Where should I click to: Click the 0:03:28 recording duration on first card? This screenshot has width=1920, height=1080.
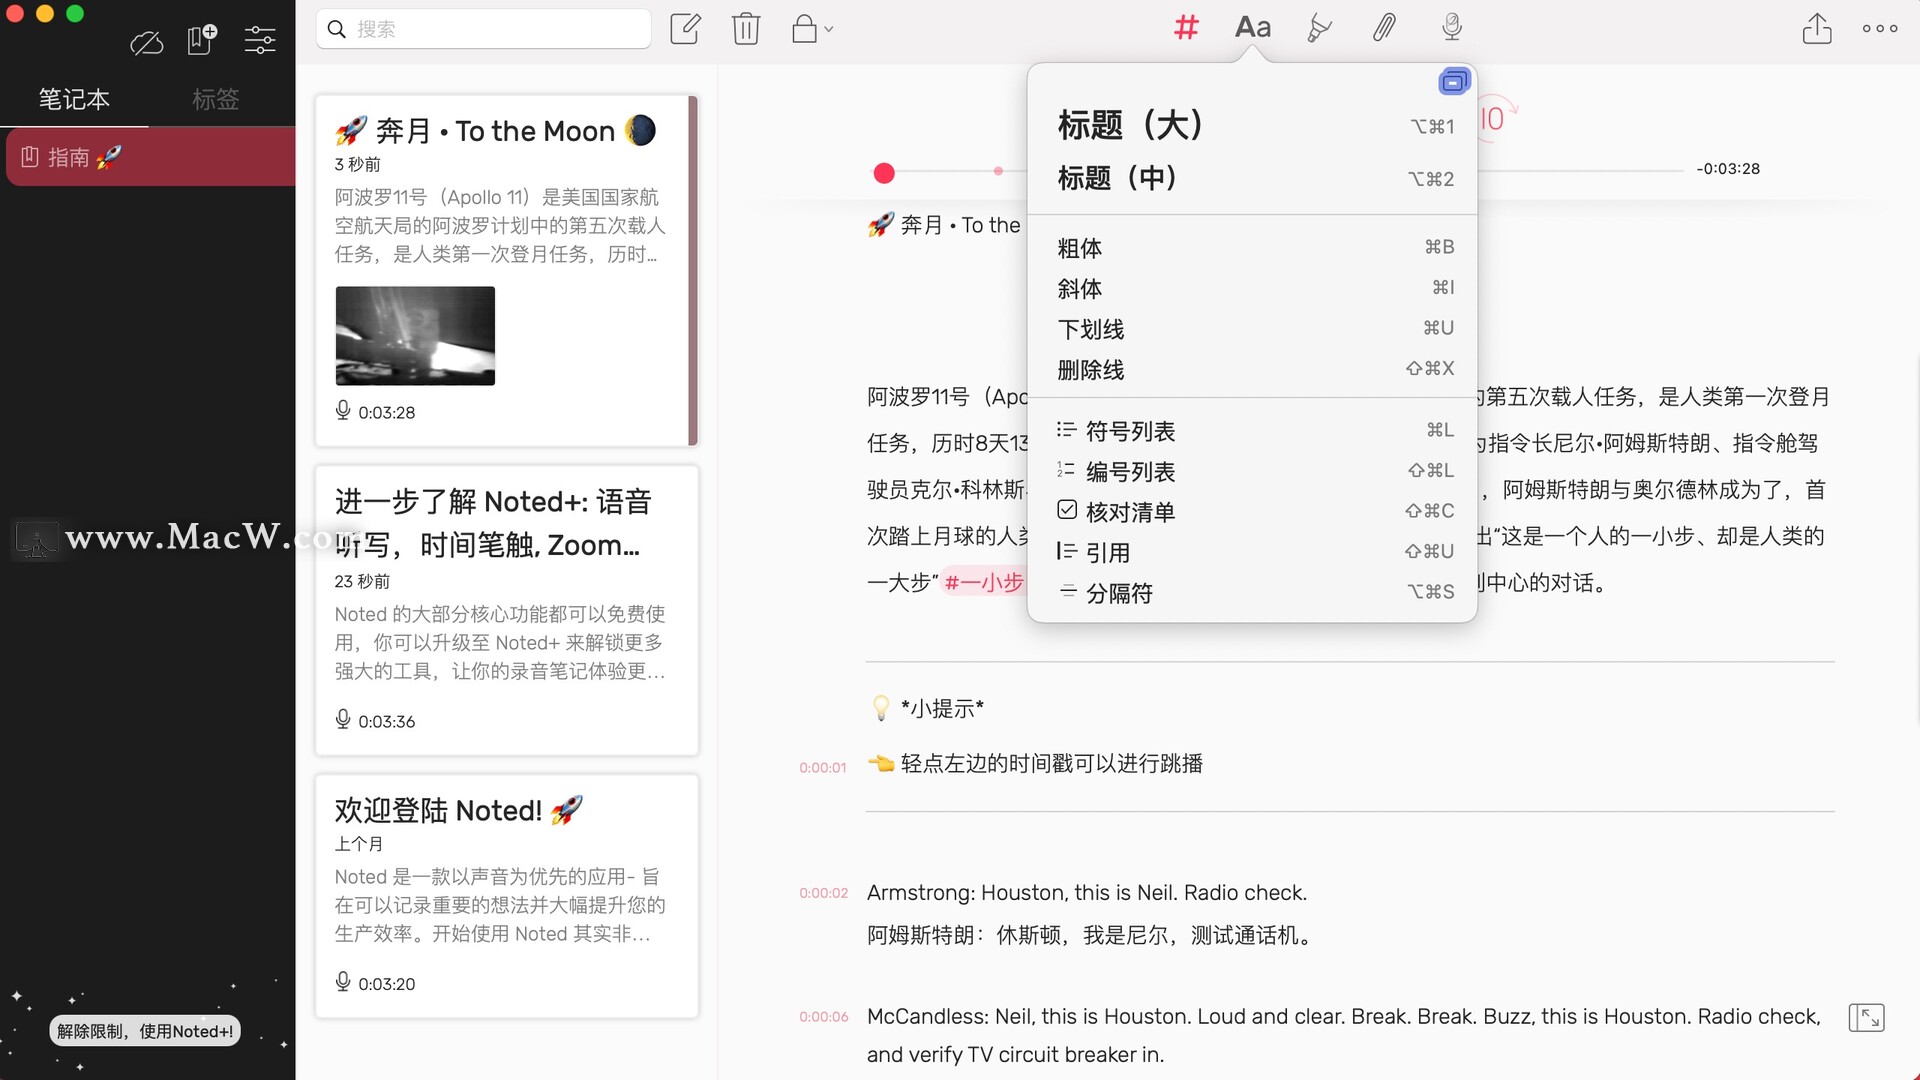click(x=386, y=412)
